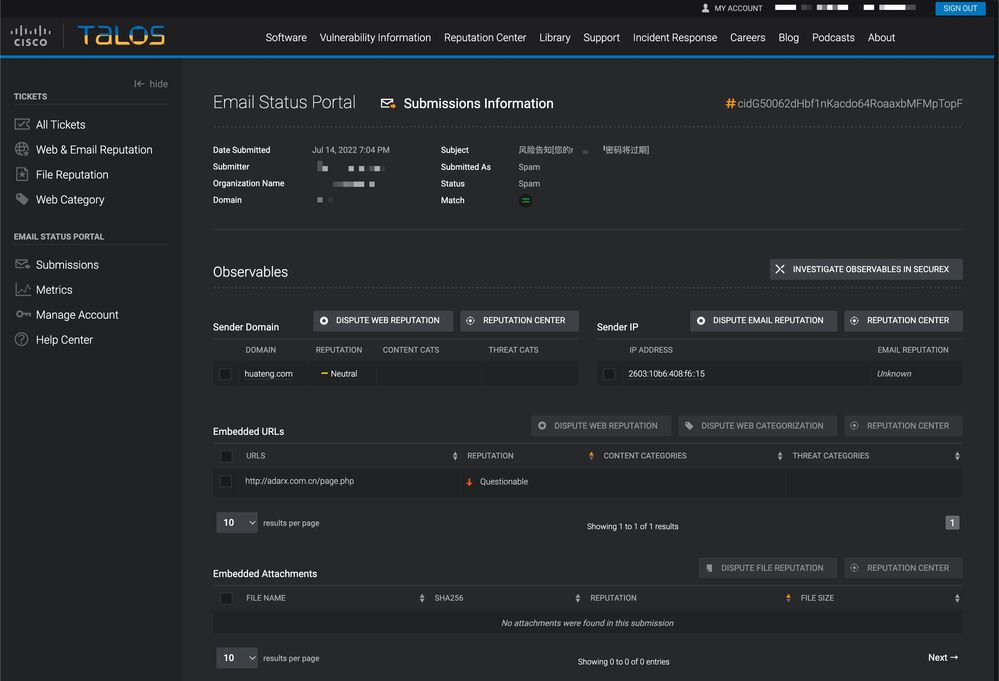Click the Sign Out button
This screenshot has width=999, height=681.
coord(960,8)
